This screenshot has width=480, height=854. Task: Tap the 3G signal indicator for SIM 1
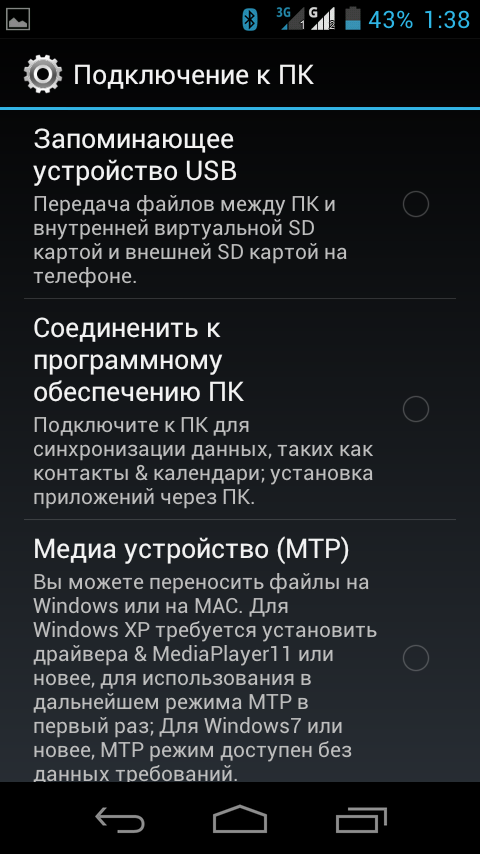[290, 19]
